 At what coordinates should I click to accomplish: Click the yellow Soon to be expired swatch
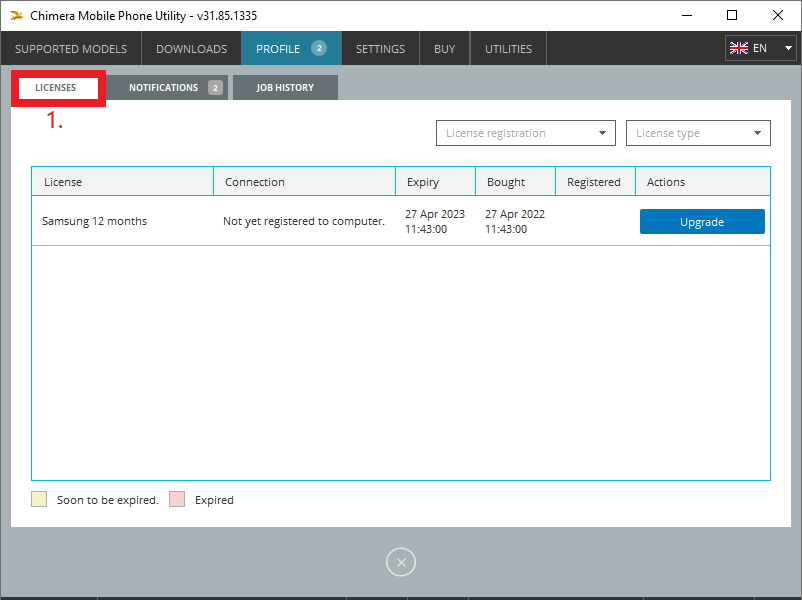click(x=39, y=499)
